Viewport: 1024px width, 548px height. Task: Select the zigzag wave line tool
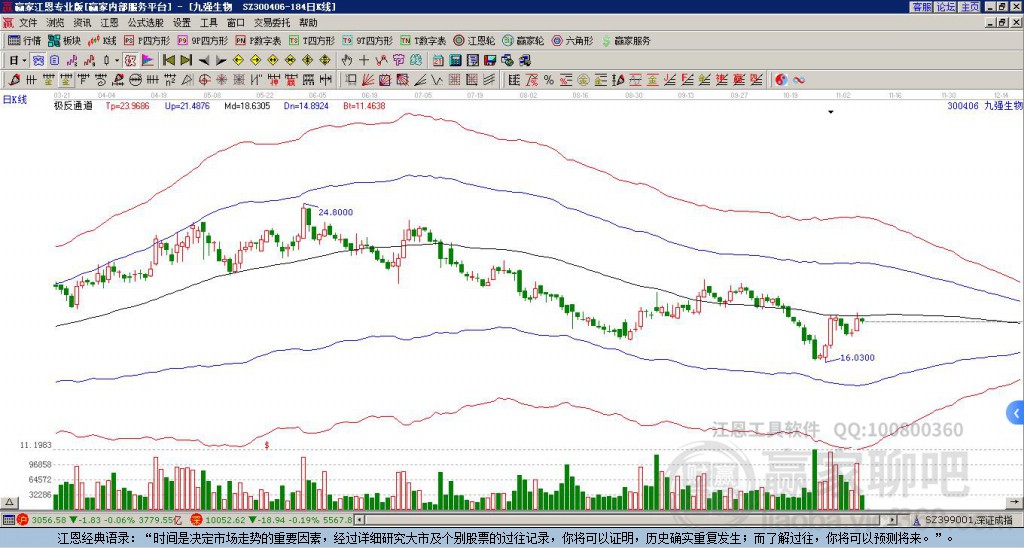(x=436, y=80)
